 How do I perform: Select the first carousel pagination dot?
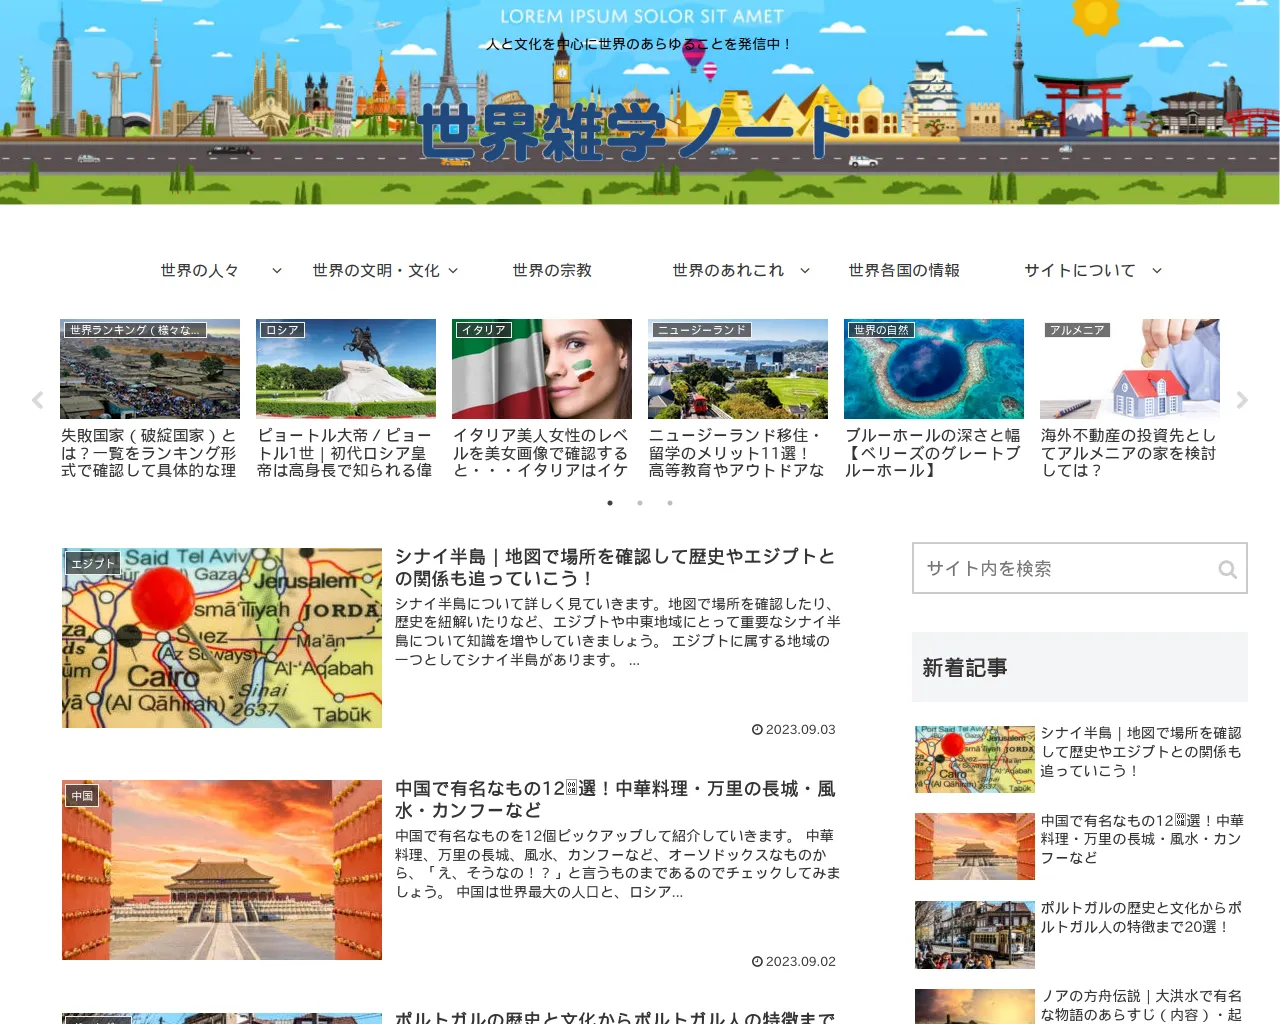pyautogui.click(x=610, y=503)
